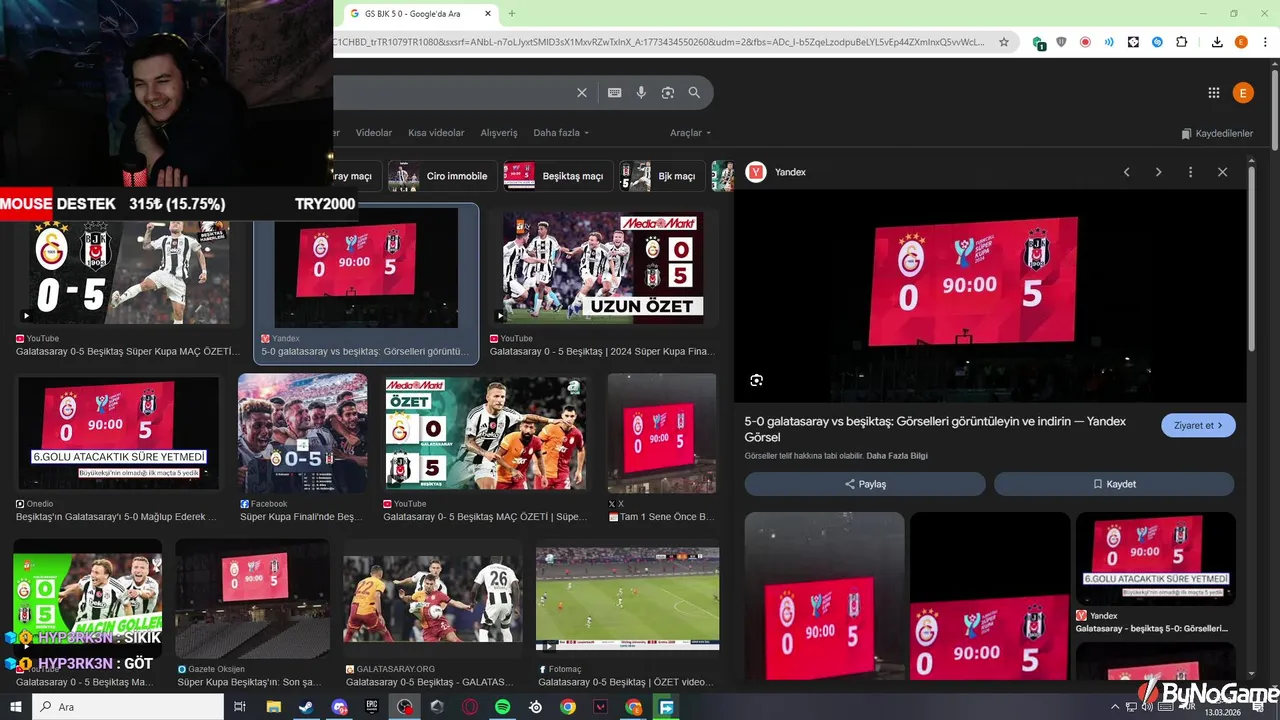Image resolution: width=1280 pixels, height=720 pixels.
Task: Open the 6.GOLU ATACAKTIK Onedio thumbnail
Action: pos(118,432)
